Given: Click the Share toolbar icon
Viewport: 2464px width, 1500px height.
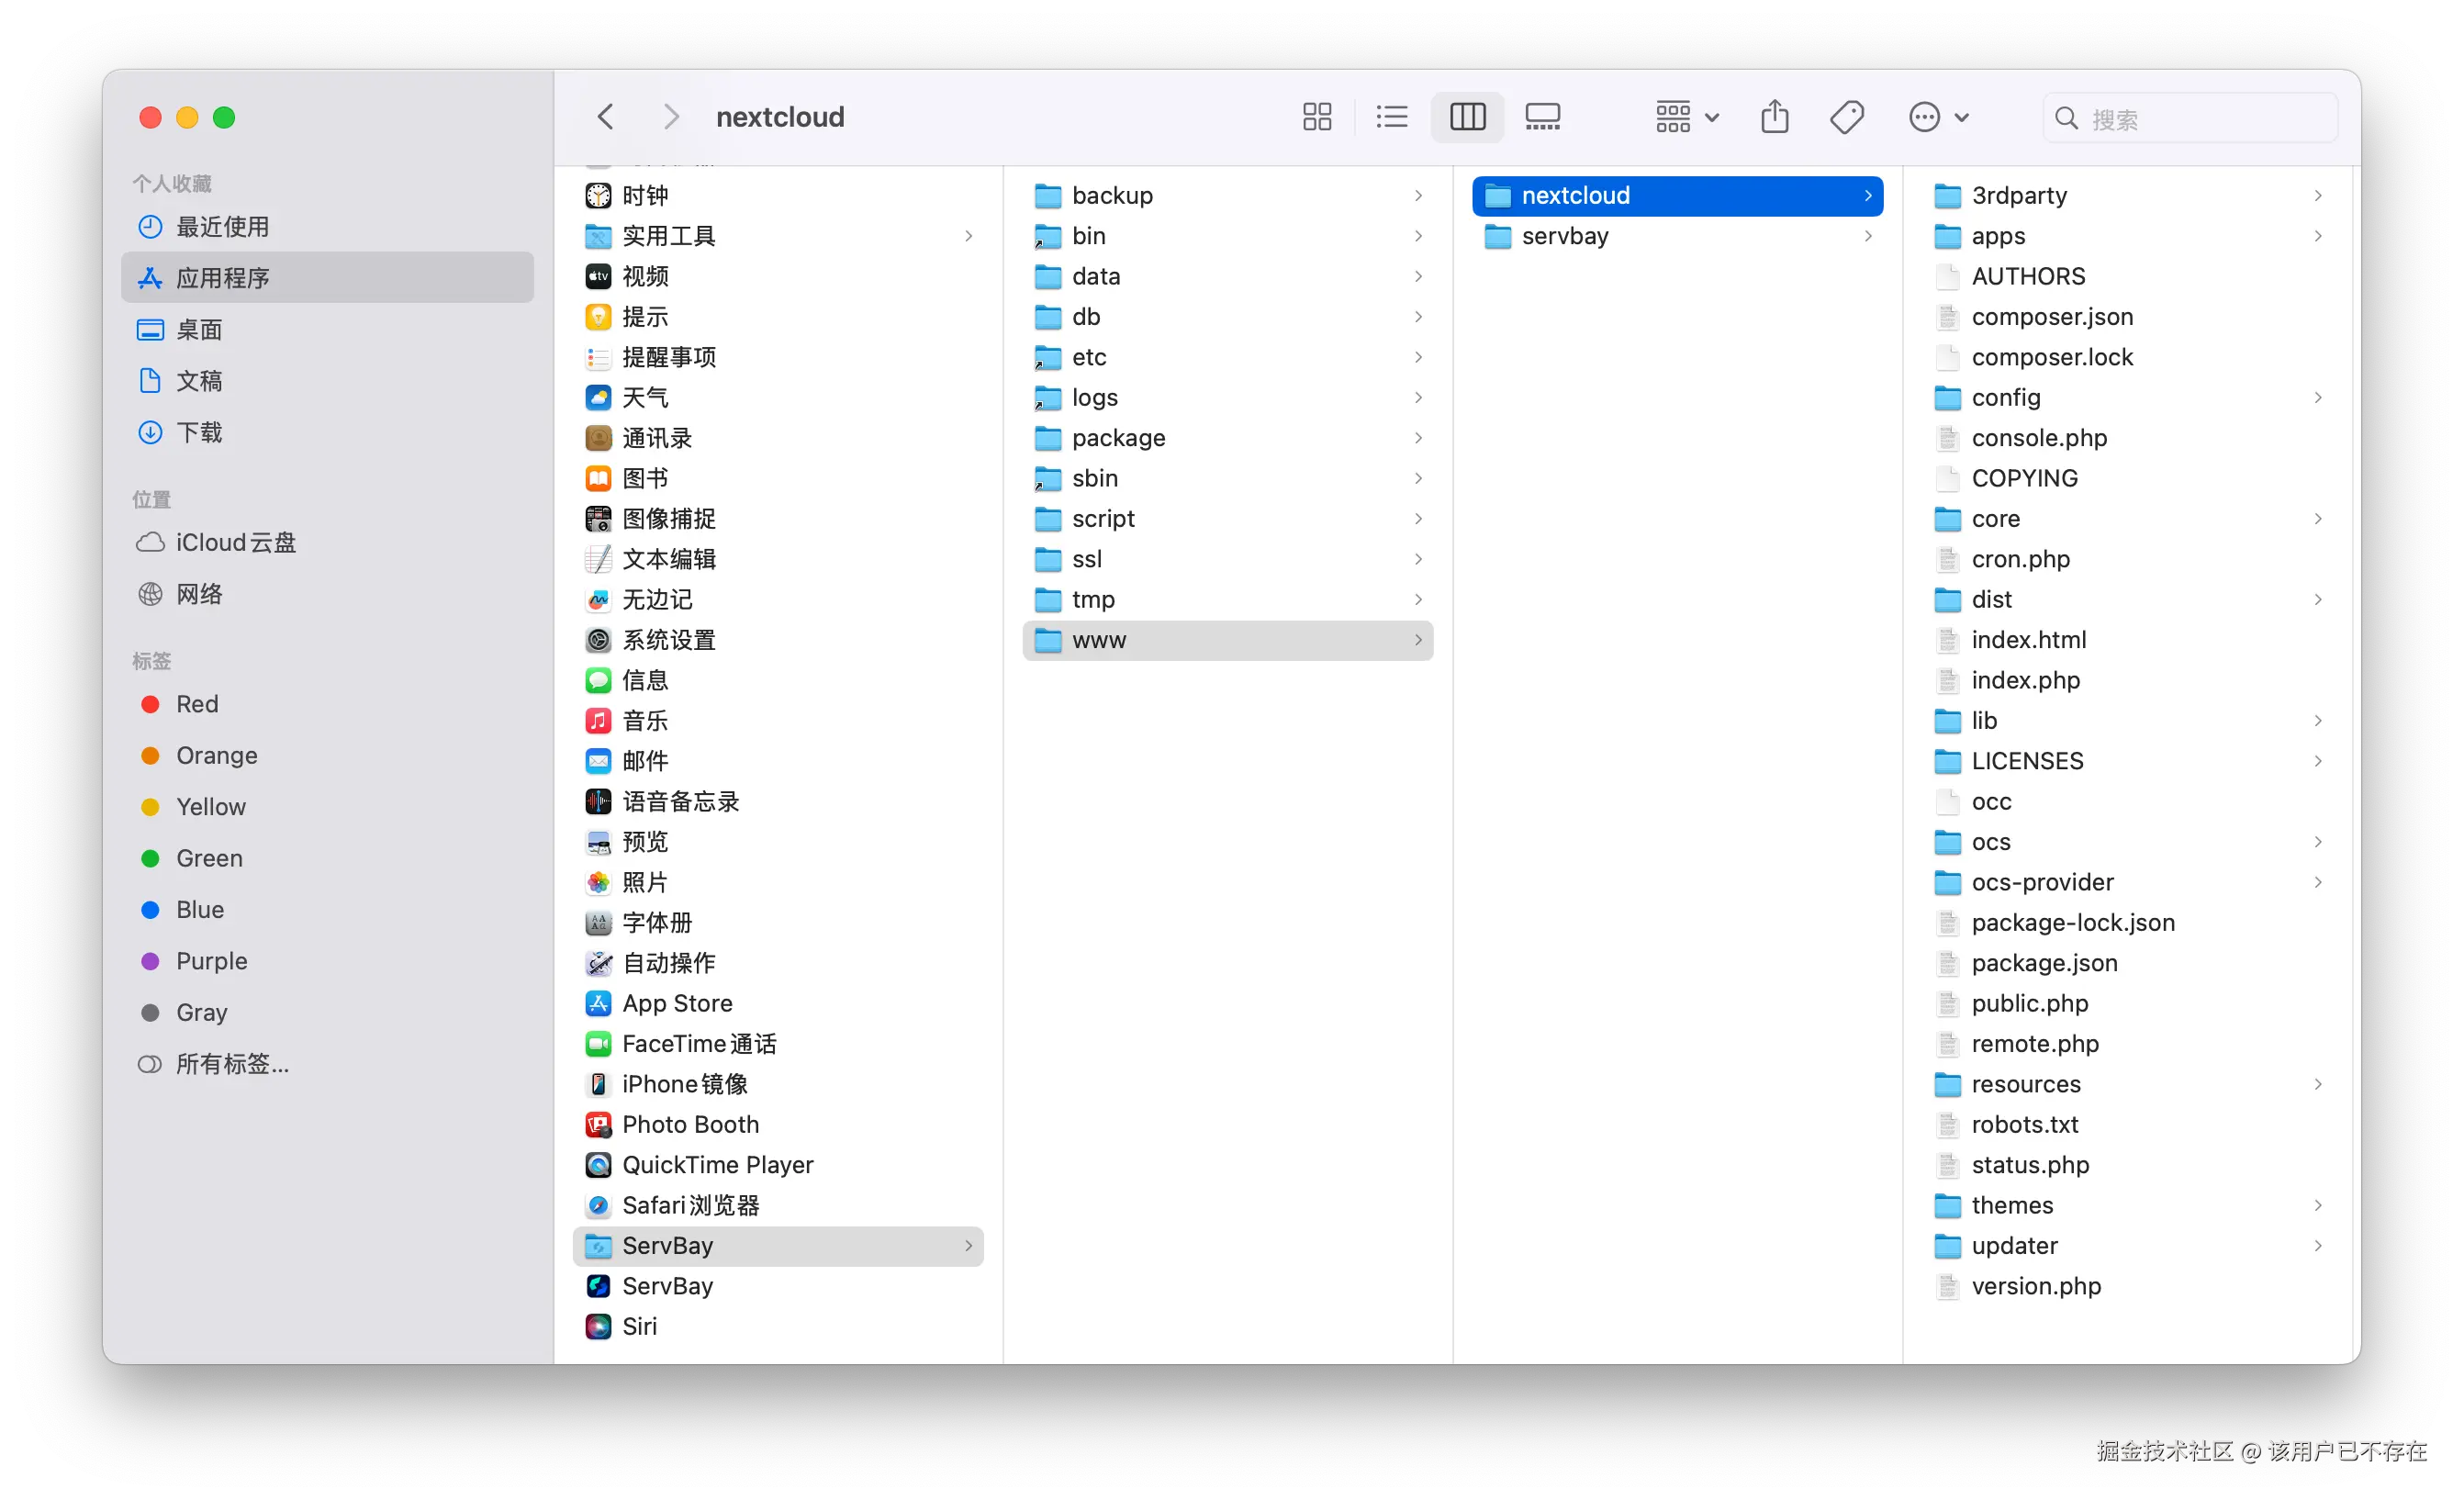Looking at the screenshot, I should pyautogui.click(x=1775, y=117).
